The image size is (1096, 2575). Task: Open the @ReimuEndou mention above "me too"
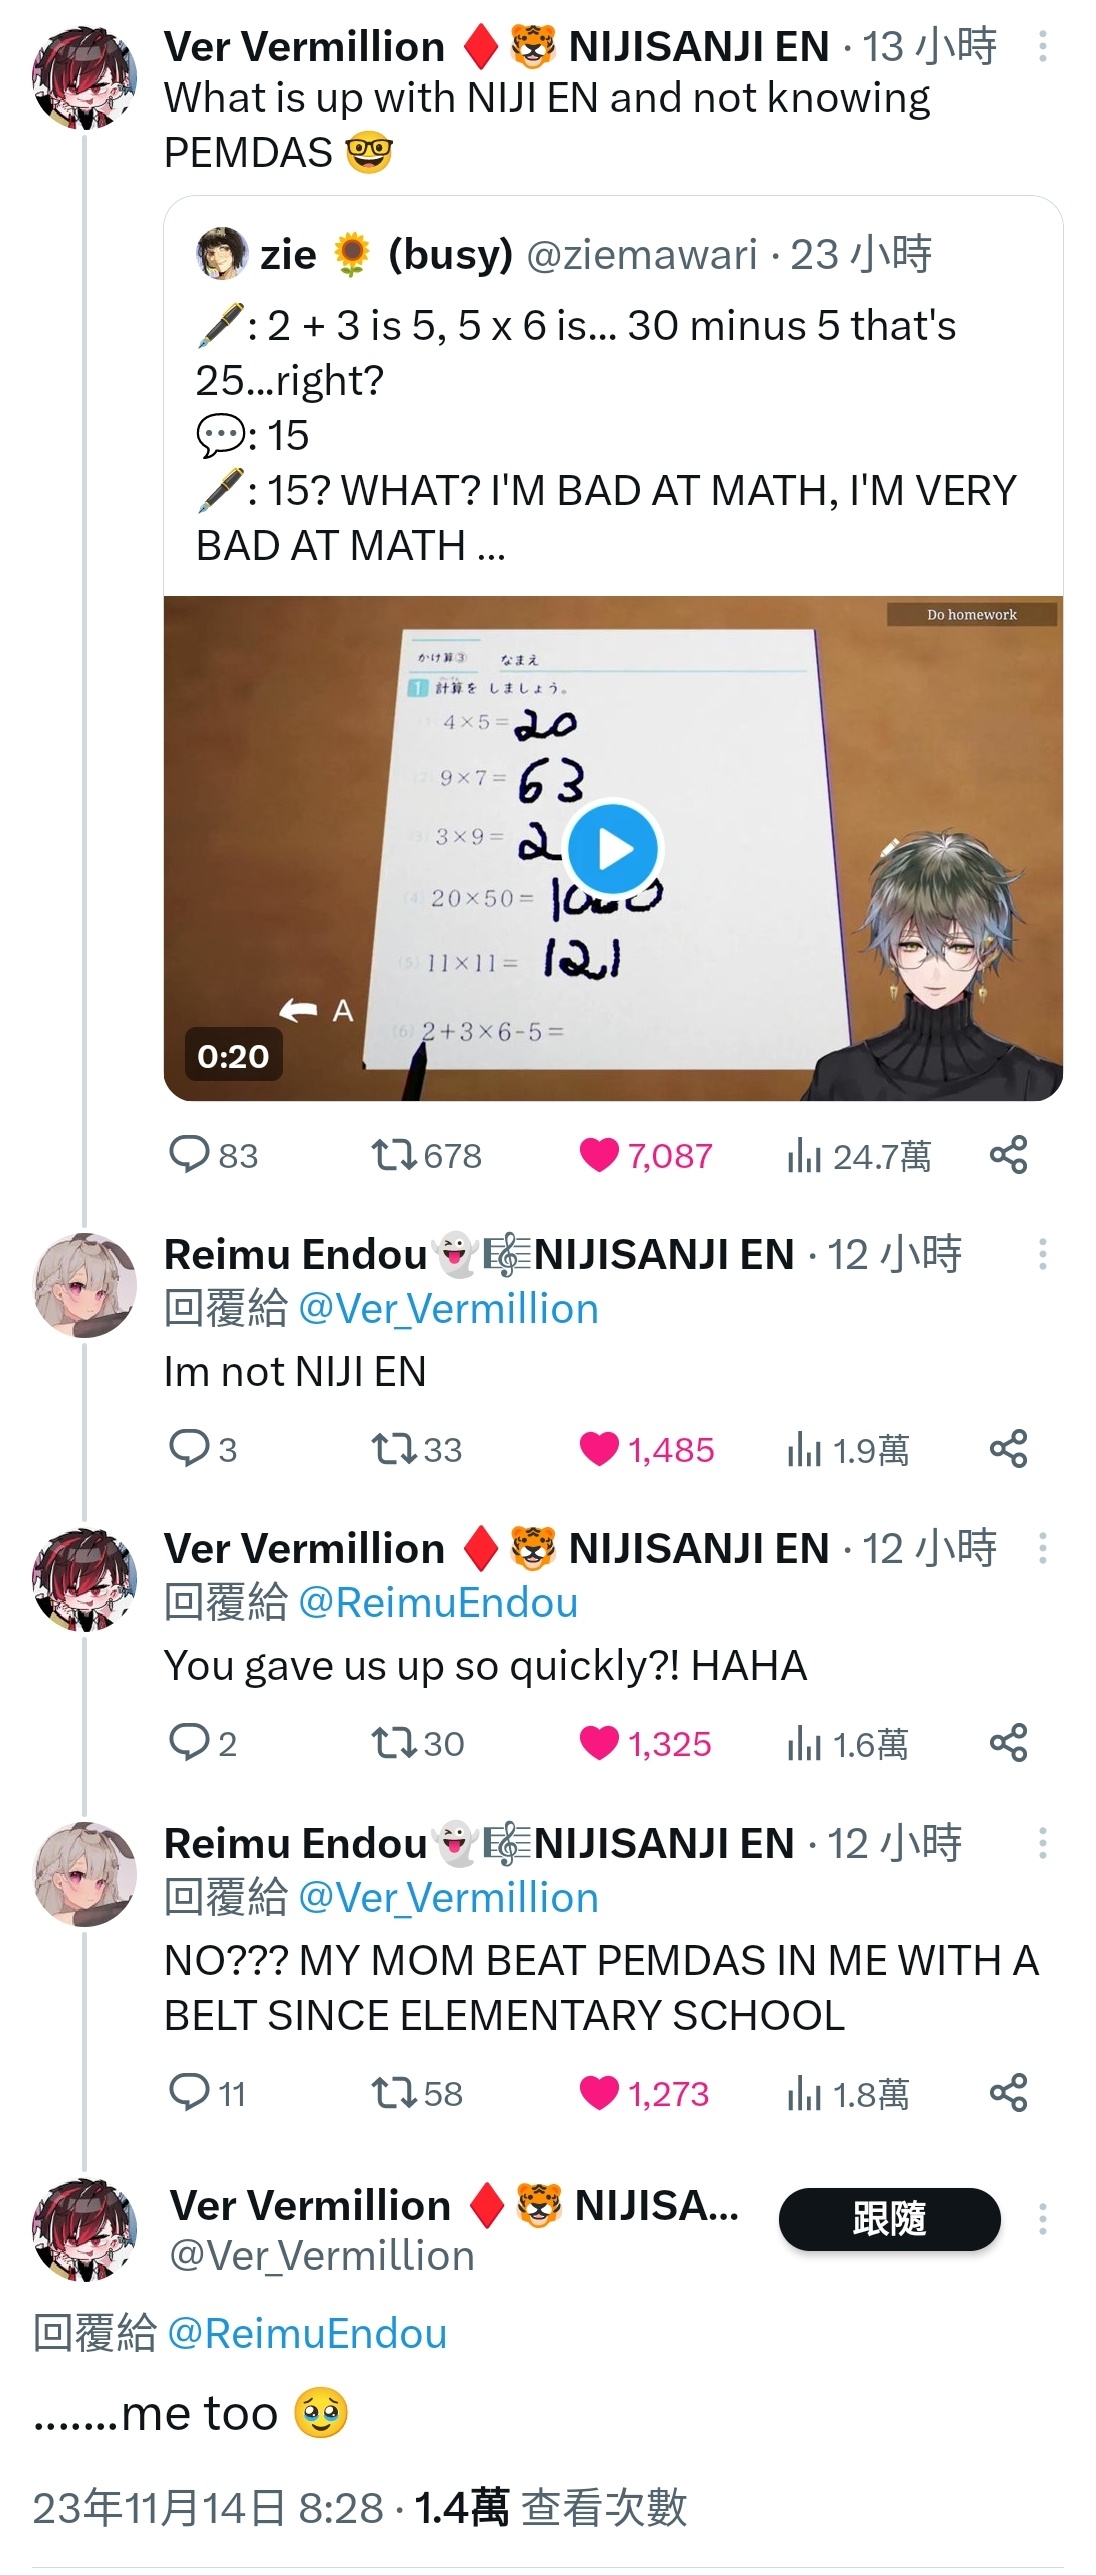(x=307, y=2334)
